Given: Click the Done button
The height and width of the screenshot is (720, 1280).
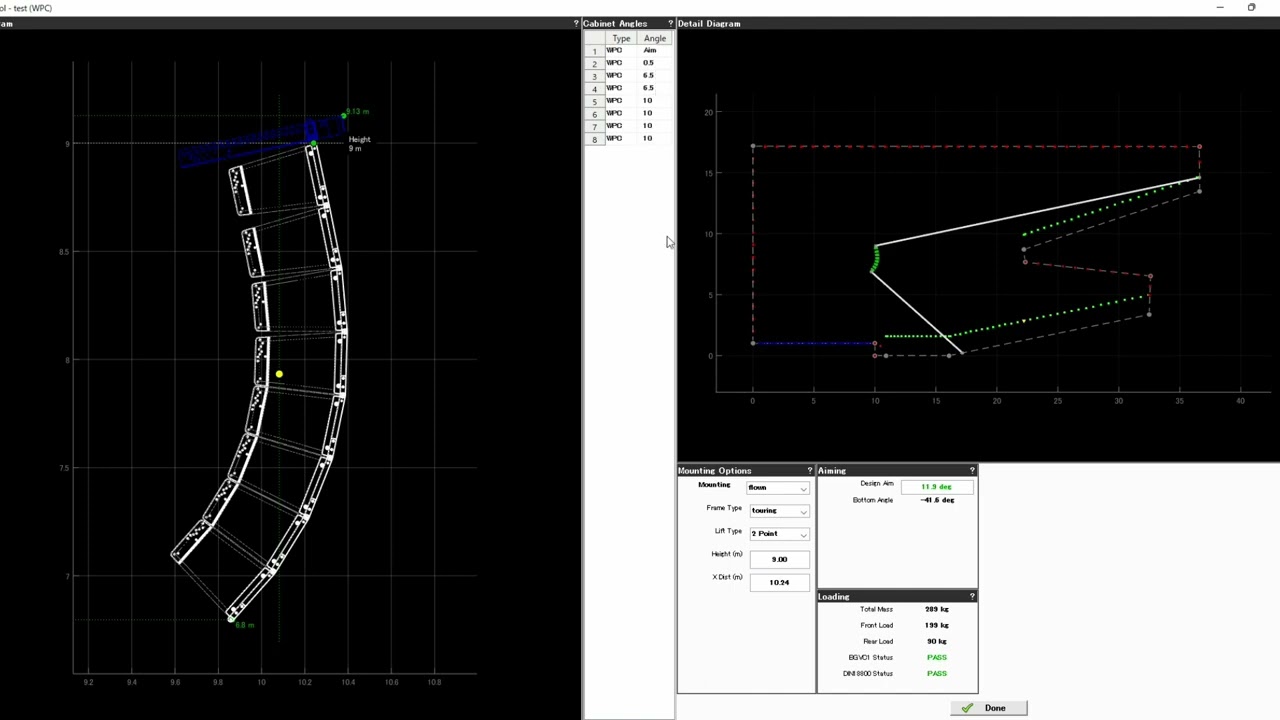Looking at the screenshot, I should point(988,708).
